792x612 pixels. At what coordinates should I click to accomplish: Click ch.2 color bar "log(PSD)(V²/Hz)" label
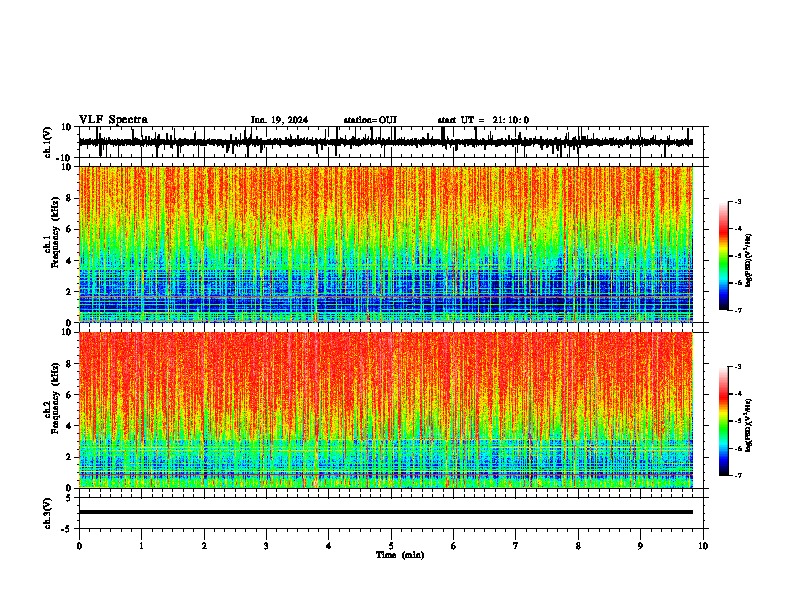(749, 425)
